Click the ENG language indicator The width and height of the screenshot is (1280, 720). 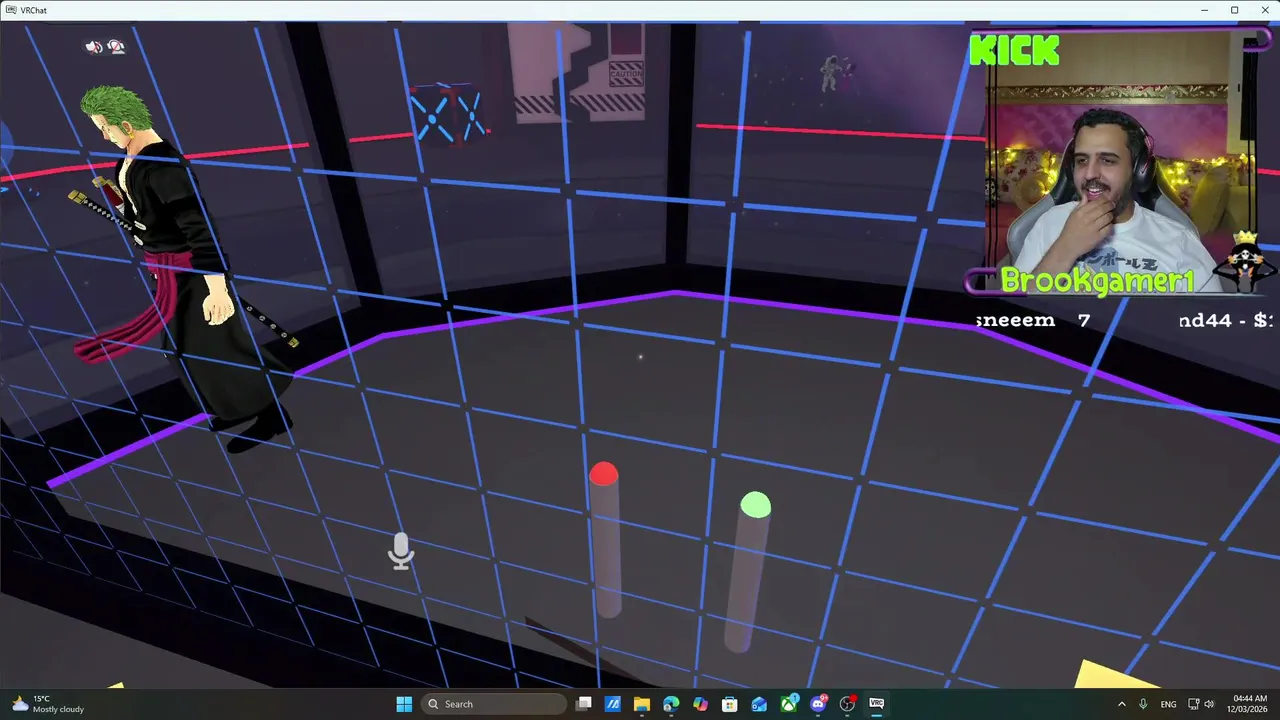[1168, 704]
